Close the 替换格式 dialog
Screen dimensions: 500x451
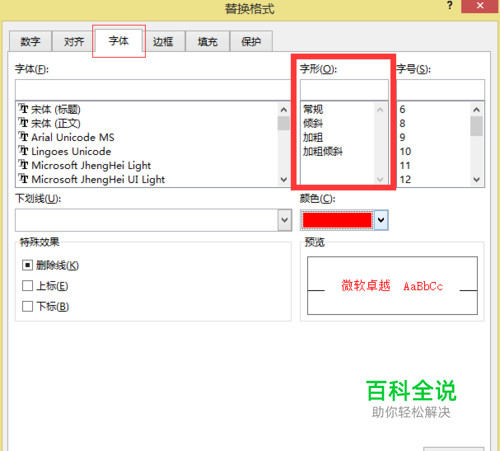tap(480, 6)
